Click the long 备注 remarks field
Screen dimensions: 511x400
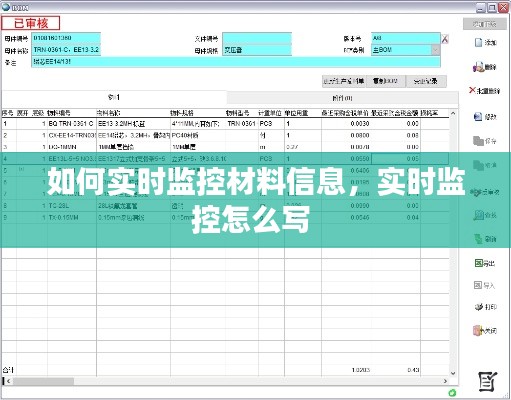click(x=236, y=62)
